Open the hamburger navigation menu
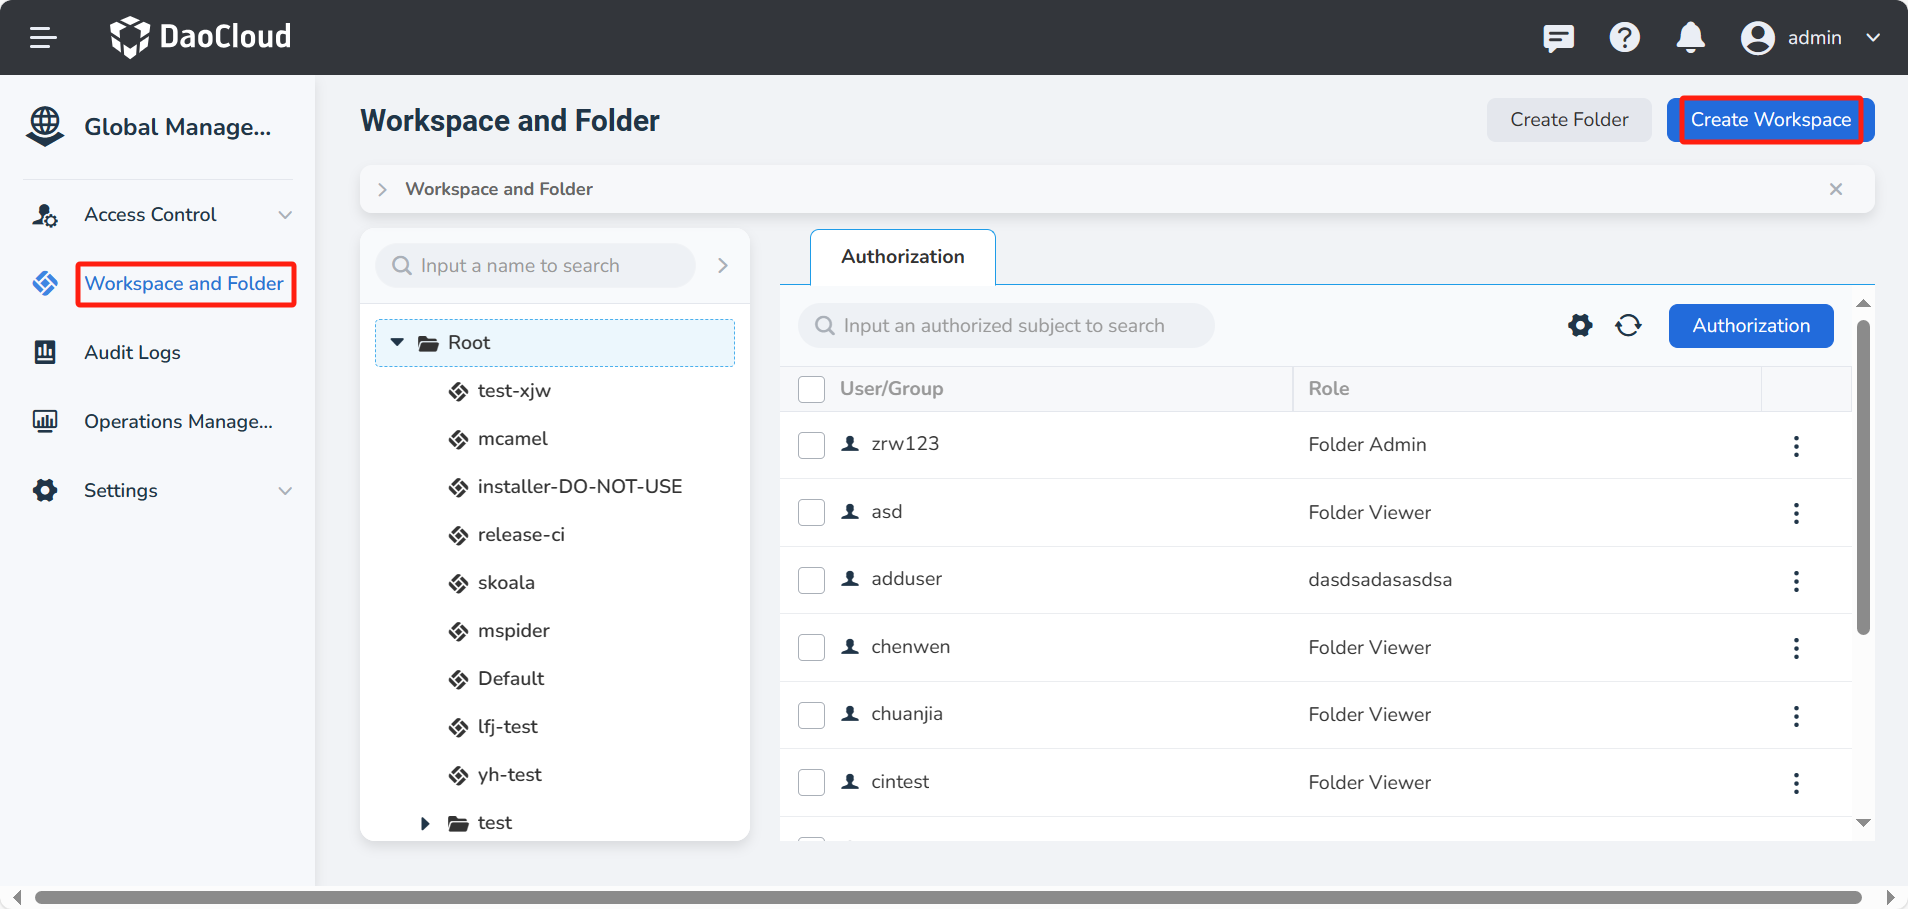The height and width of the screenshot is (909, 1908). (42, 37)
